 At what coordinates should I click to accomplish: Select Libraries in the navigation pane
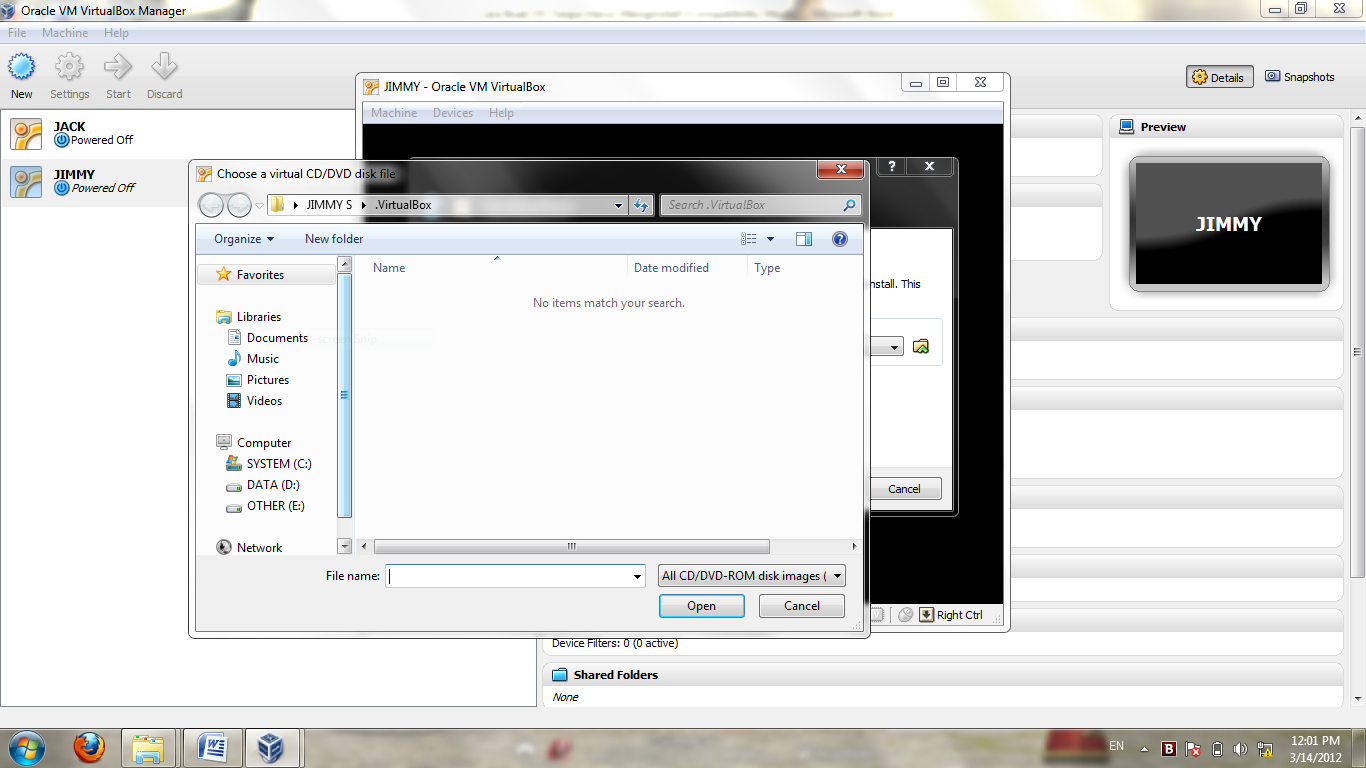[258, 317]
